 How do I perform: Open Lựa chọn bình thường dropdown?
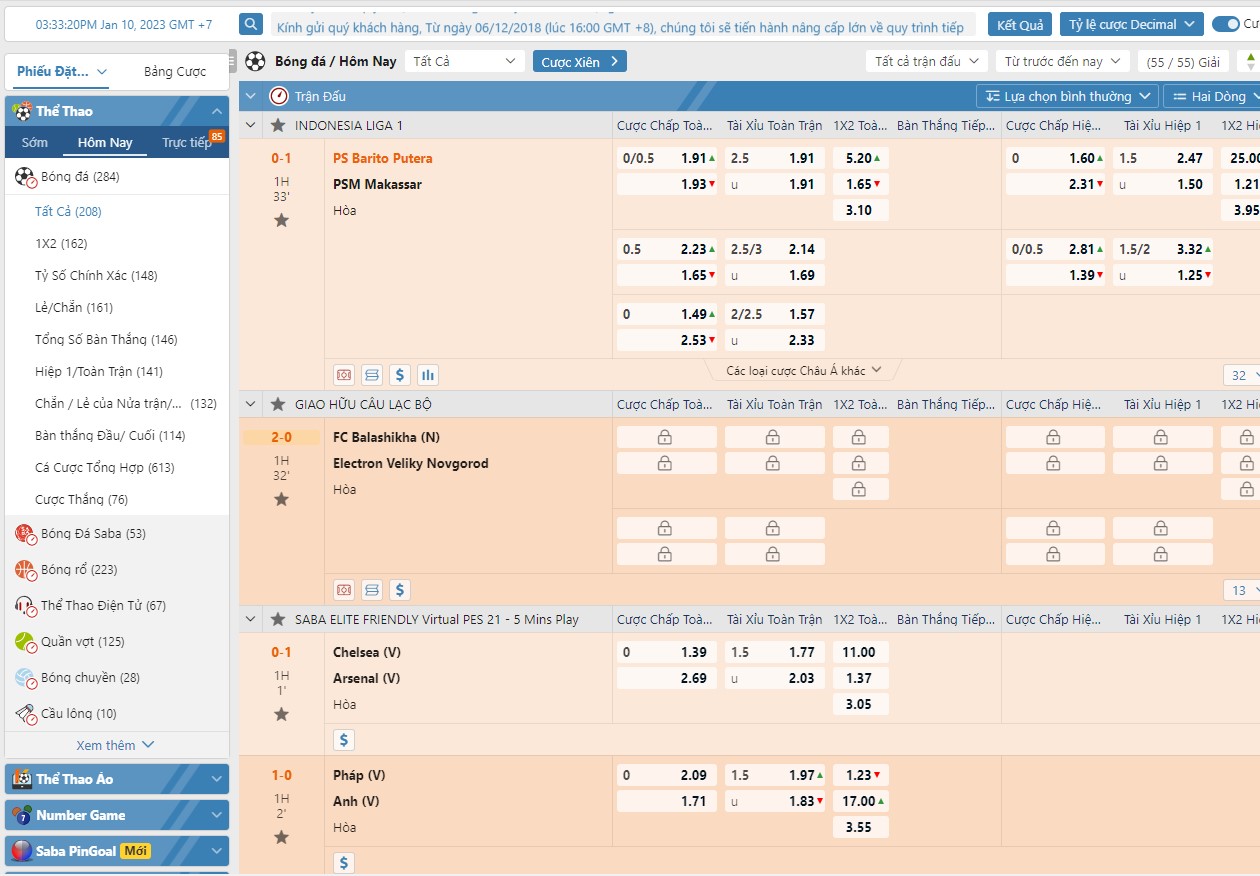[x=1067, y=96]
